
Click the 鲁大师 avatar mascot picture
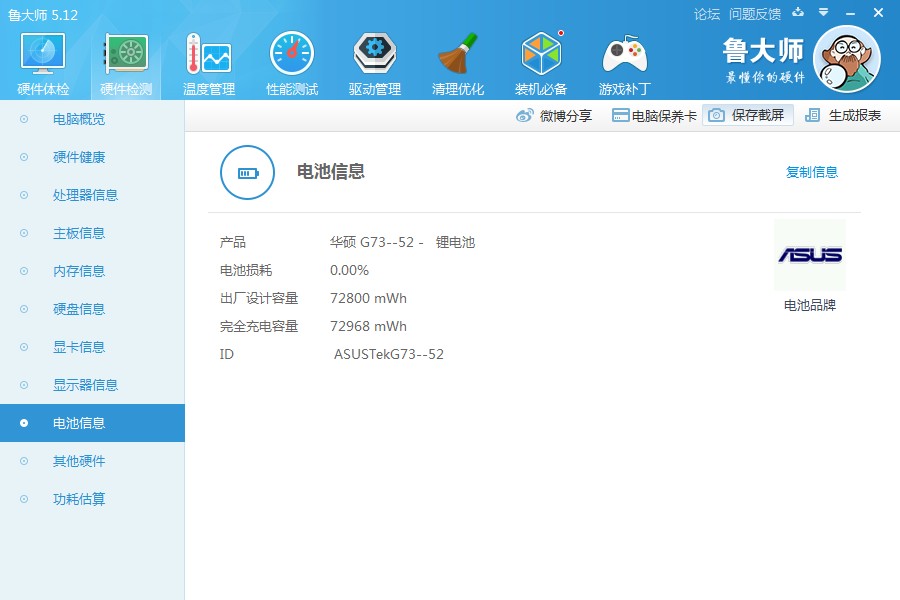[846, 59]
